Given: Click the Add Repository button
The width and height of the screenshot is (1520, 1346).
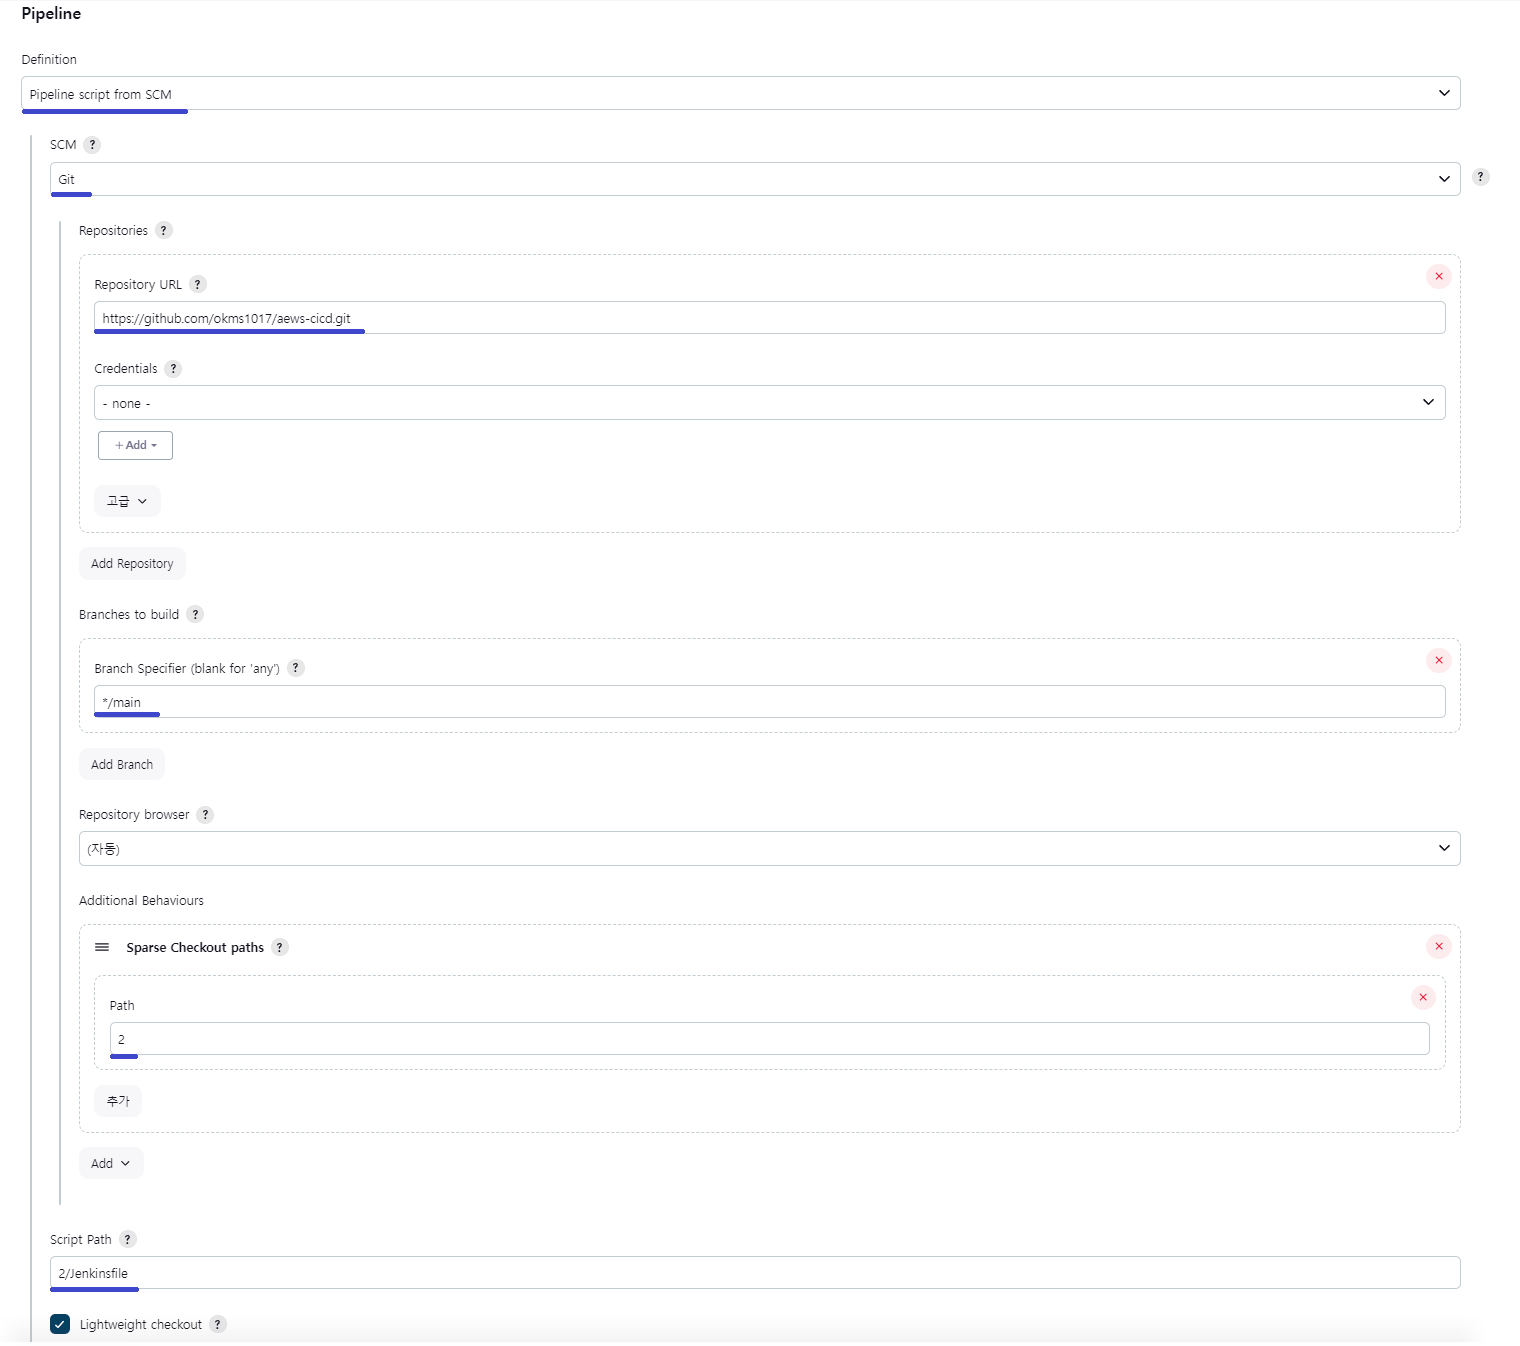Looking at the screenshot, I should 132,564.
